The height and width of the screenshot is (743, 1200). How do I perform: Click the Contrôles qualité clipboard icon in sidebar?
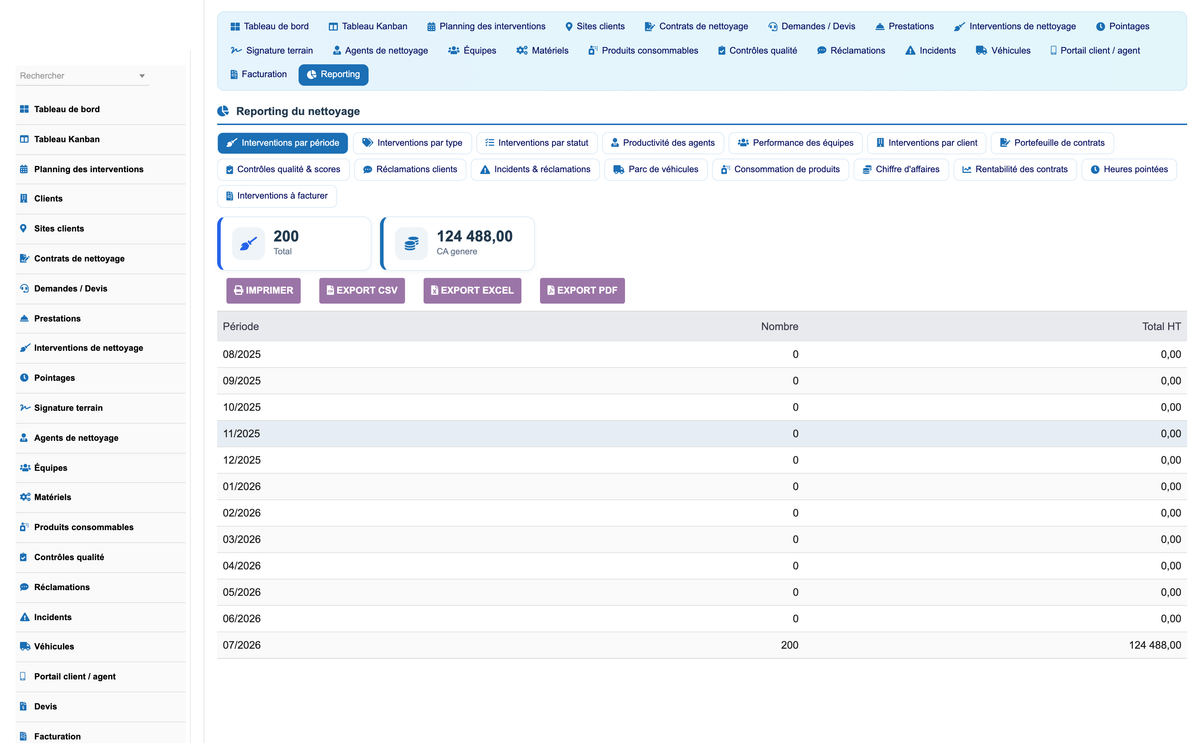24,557
